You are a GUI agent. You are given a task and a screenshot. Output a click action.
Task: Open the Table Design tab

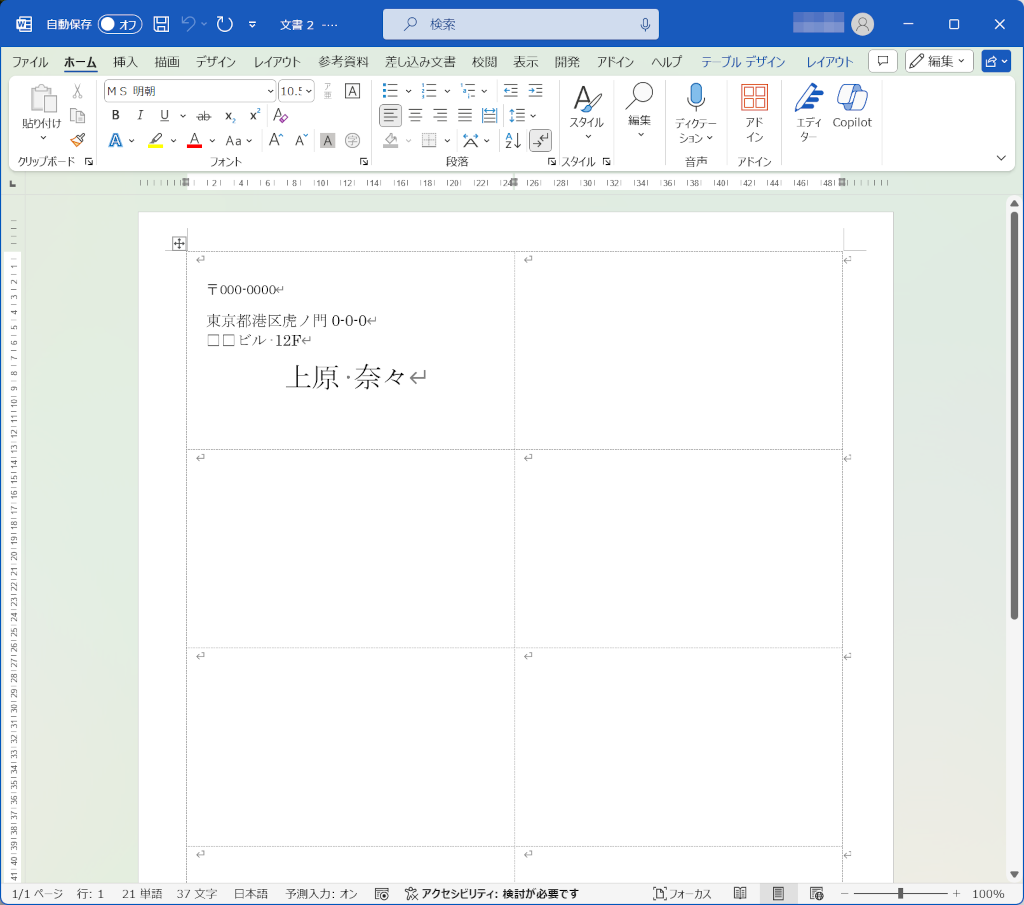pos(743,61)
